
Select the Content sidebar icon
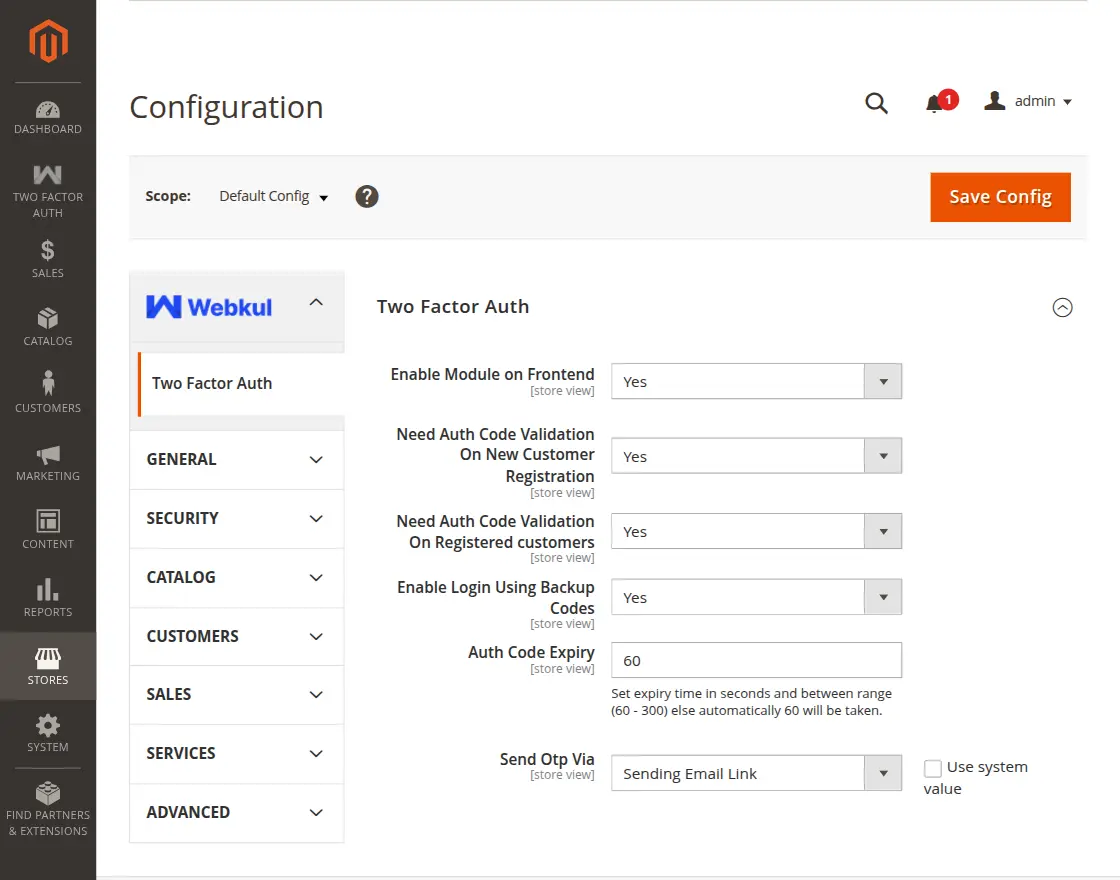point(47,527)
